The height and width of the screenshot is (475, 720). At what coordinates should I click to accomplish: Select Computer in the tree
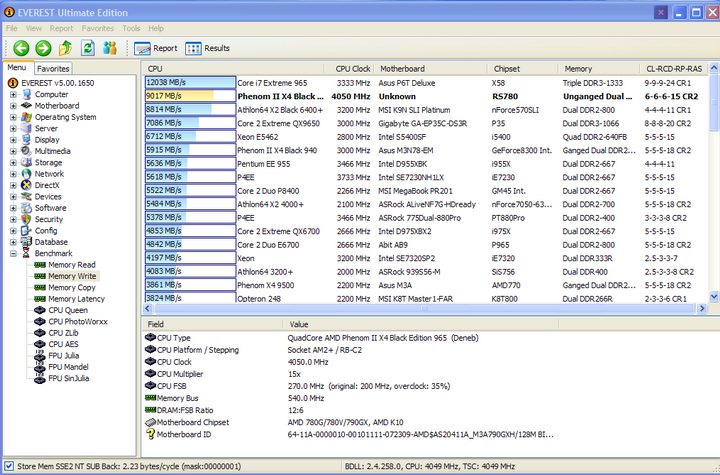click(51, 94)
